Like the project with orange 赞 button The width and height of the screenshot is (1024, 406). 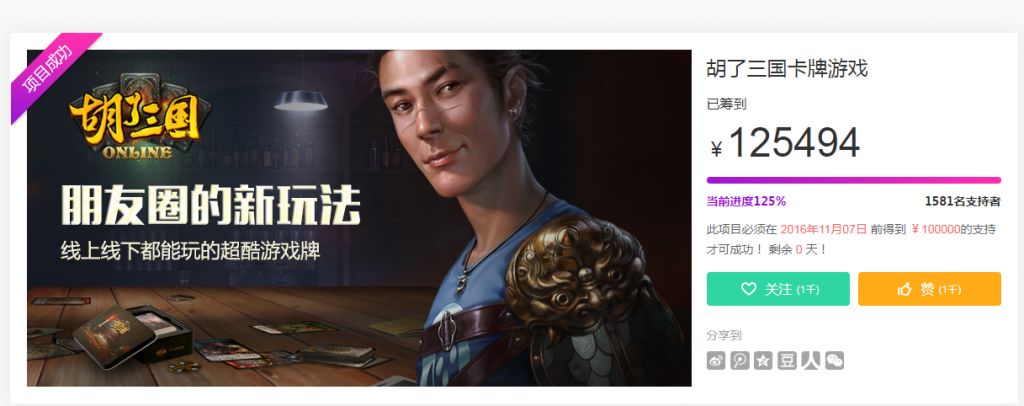[x=929, y=289]
